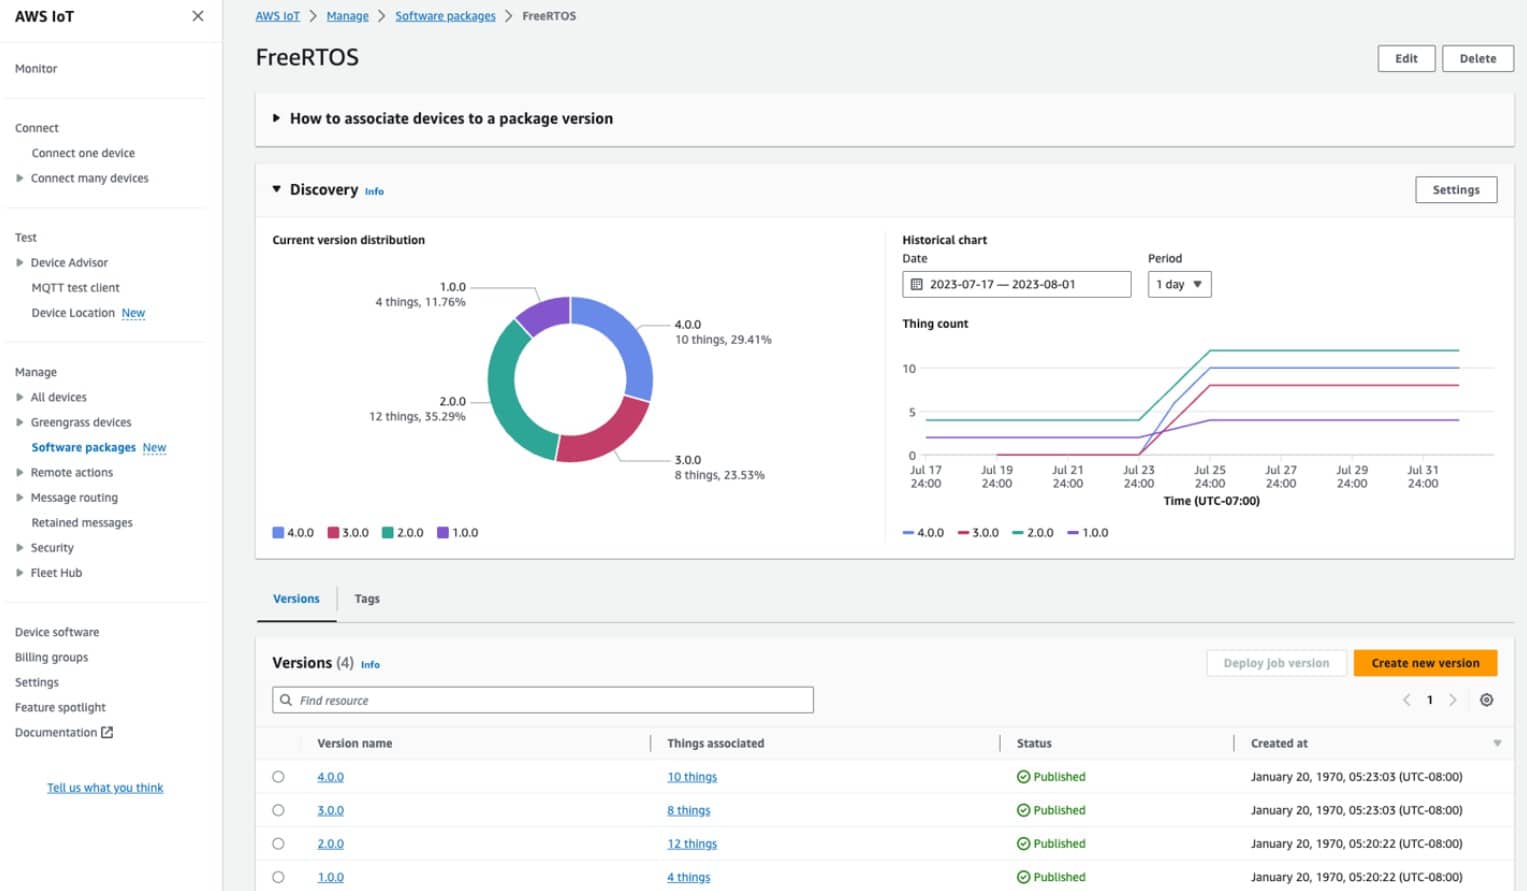Expand Connect many devices in sidebar
The height and width of the screenshot is (891, 1527).
tap(19, 178)
